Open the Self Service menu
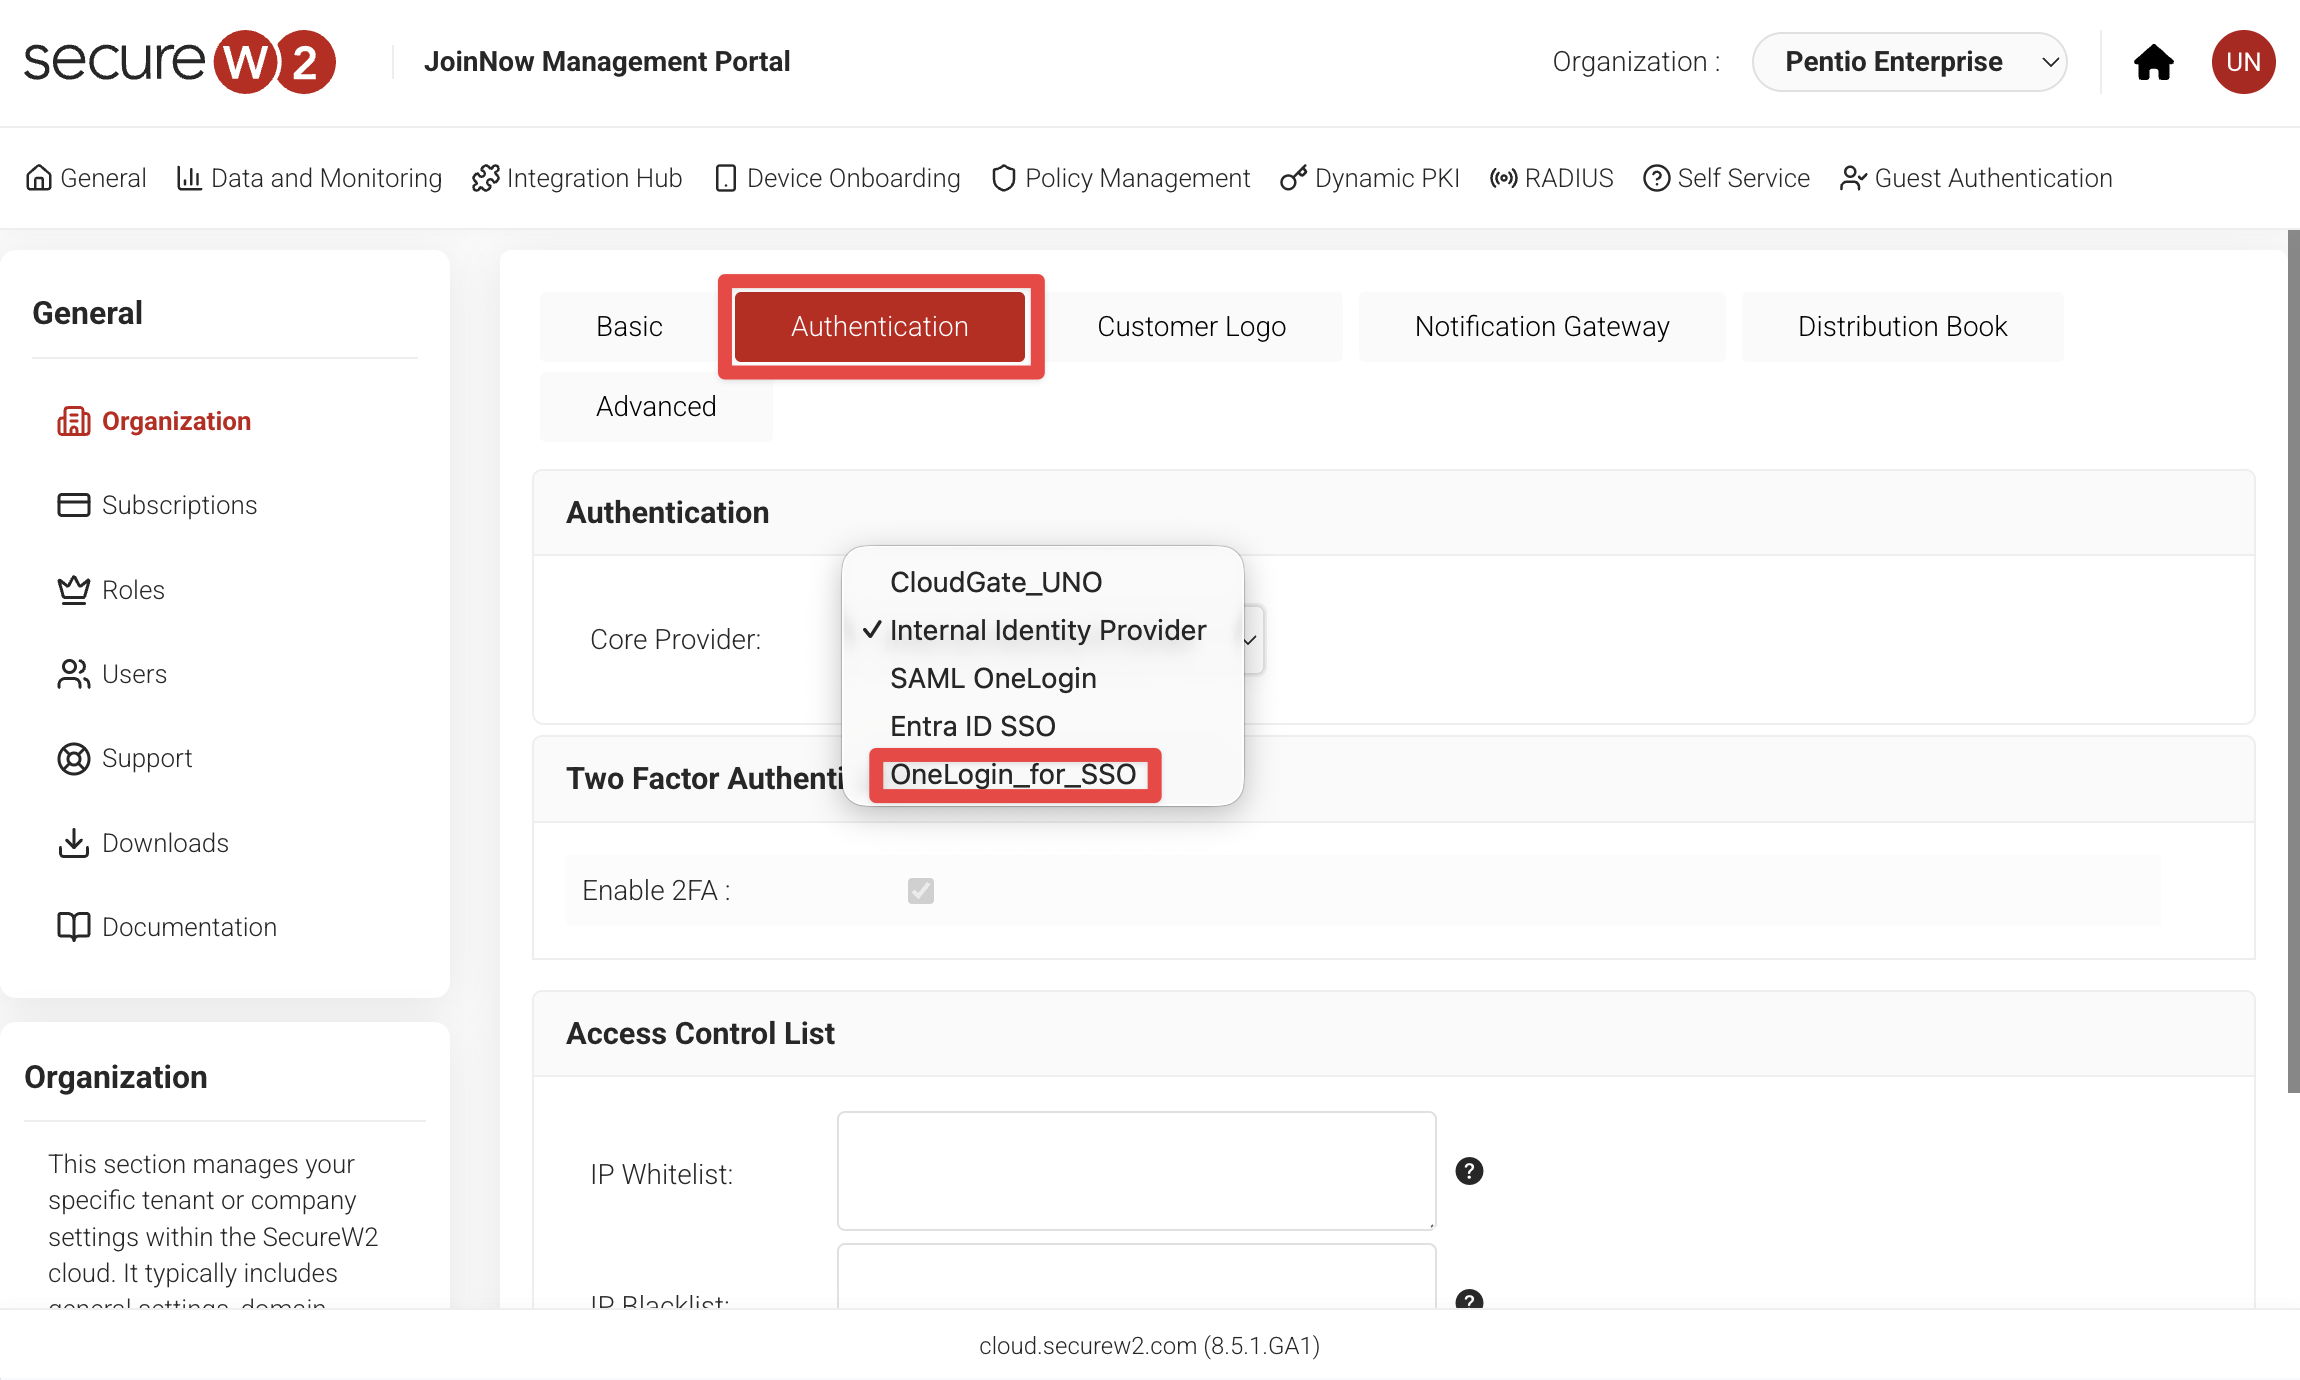The image size is (2300, 1380). [1727, 178]
